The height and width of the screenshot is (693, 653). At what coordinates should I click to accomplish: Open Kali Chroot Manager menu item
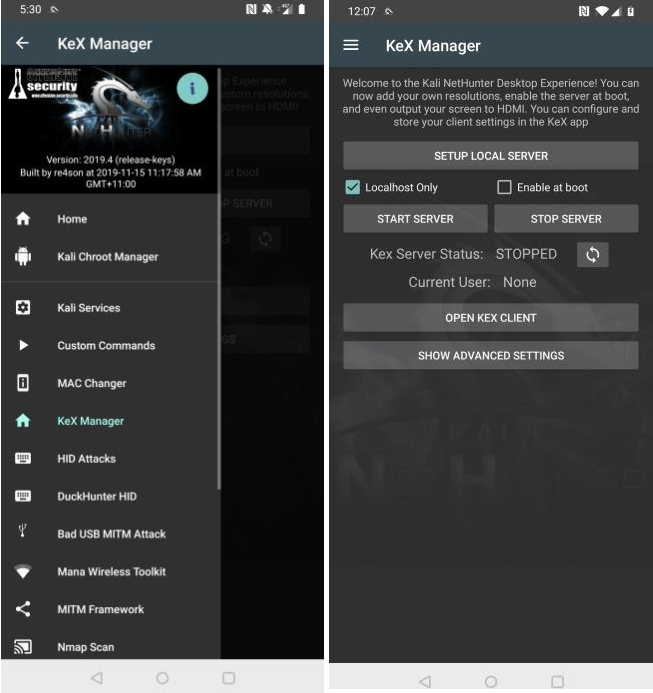click(x=111, y=256)
